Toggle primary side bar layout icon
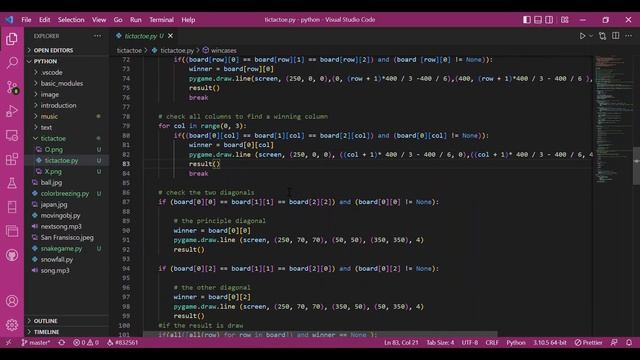 [527, 20]
